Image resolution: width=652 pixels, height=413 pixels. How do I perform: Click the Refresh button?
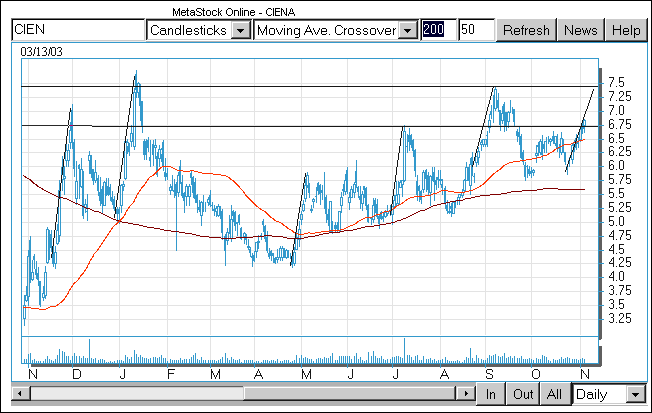tap(526, 30)
